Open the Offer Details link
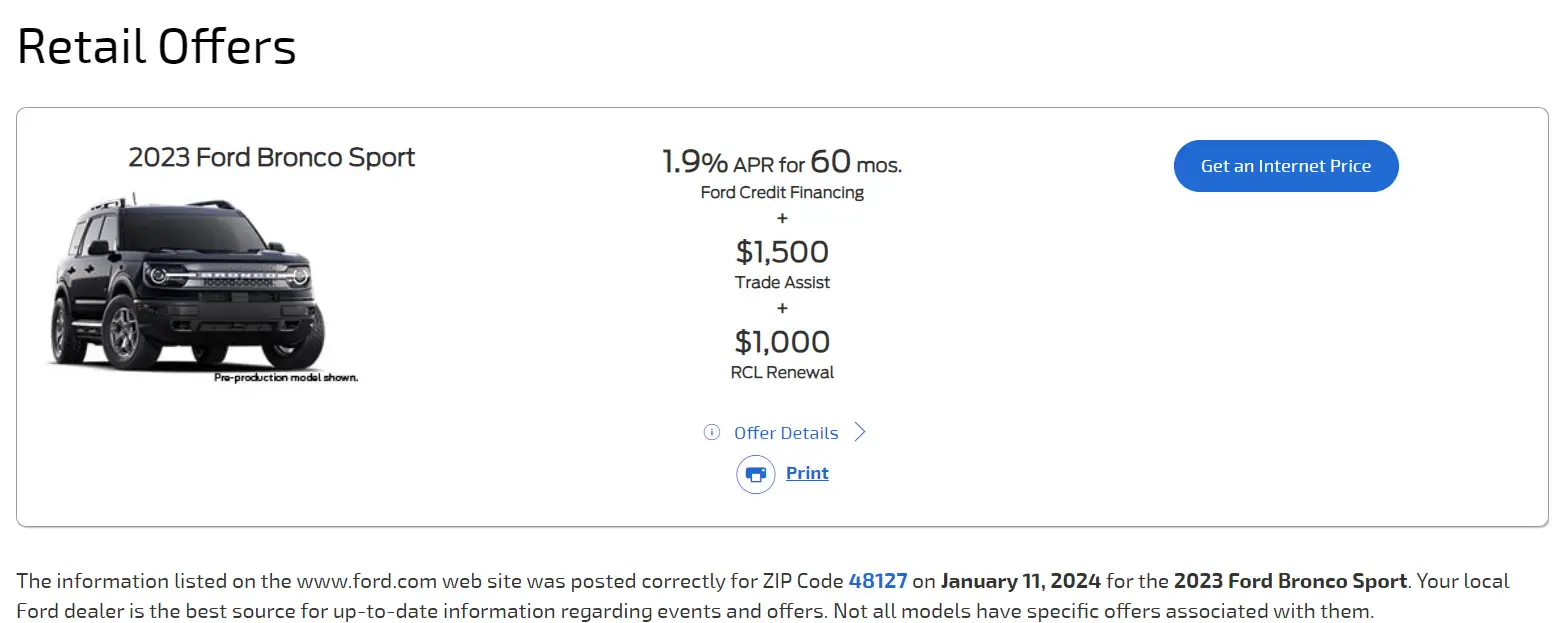 (786, 433)
